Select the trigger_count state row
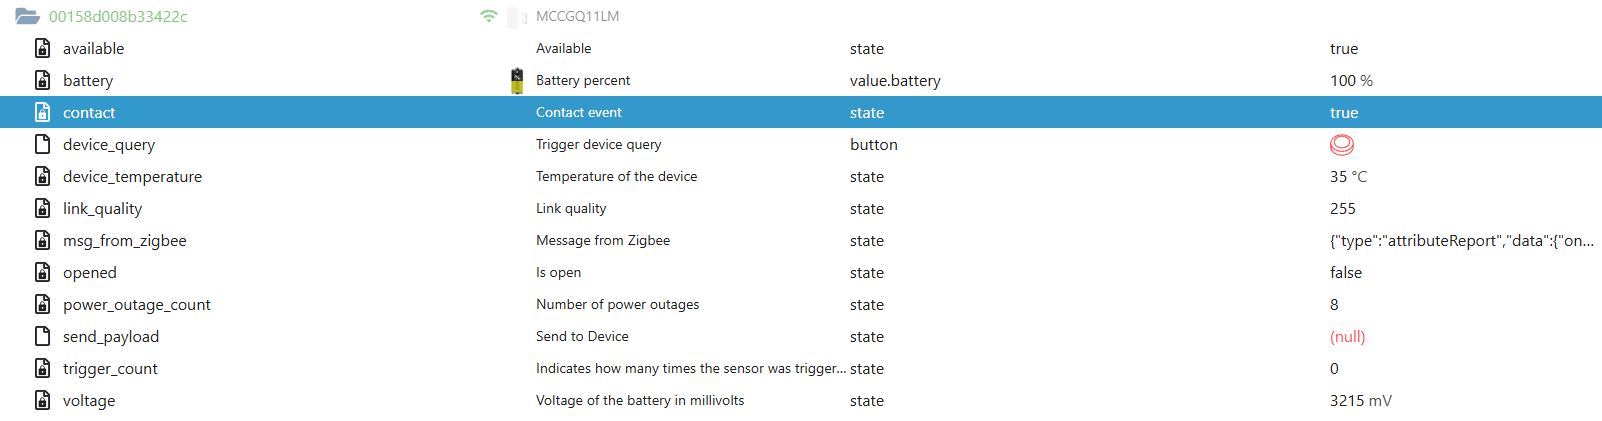1602x421 pixels. (110, 369)
